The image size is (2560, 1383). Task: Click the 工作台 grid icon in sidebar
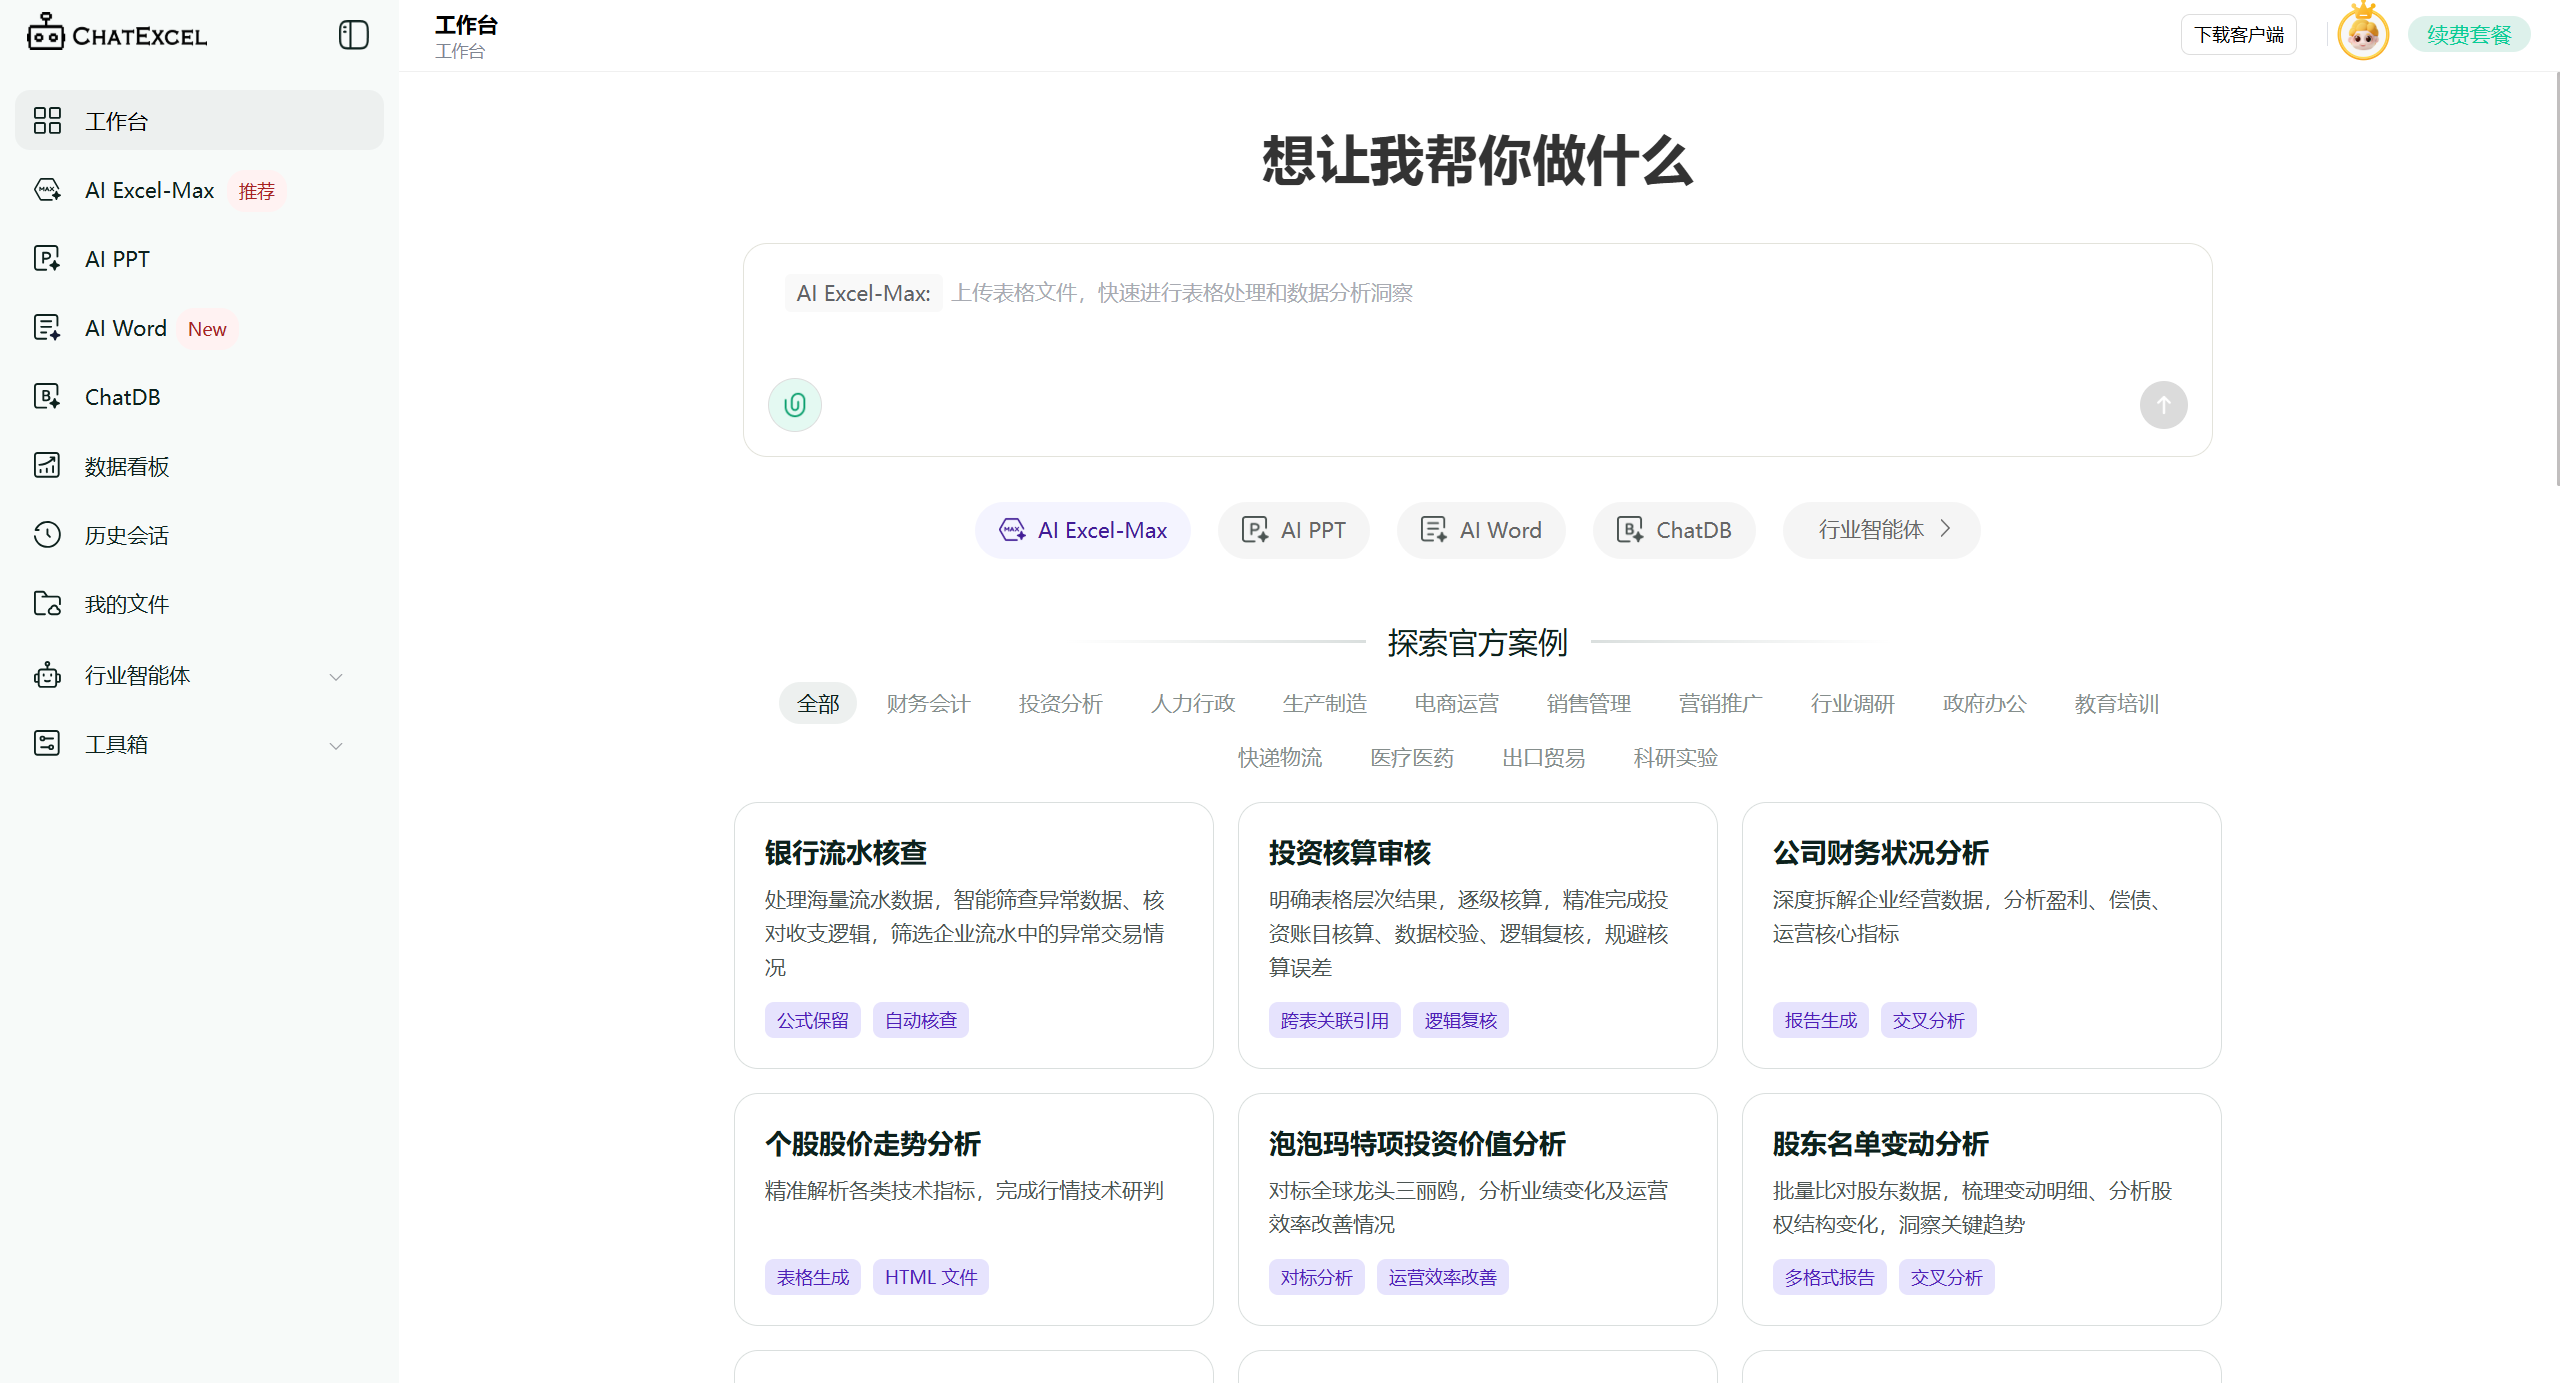[x=47, y=121]
